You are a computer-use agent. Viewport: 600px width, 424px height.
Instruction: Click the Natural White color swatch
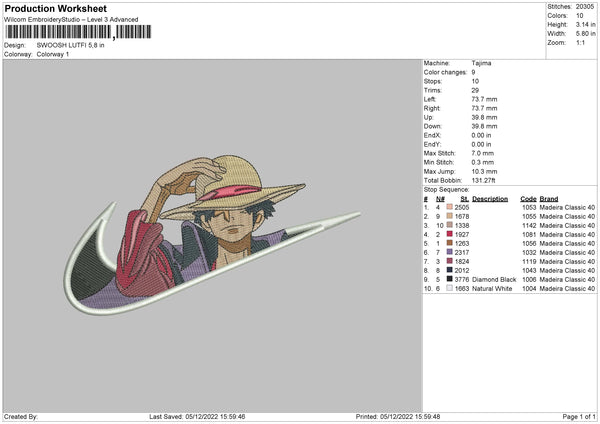click(x=450, y=288)
